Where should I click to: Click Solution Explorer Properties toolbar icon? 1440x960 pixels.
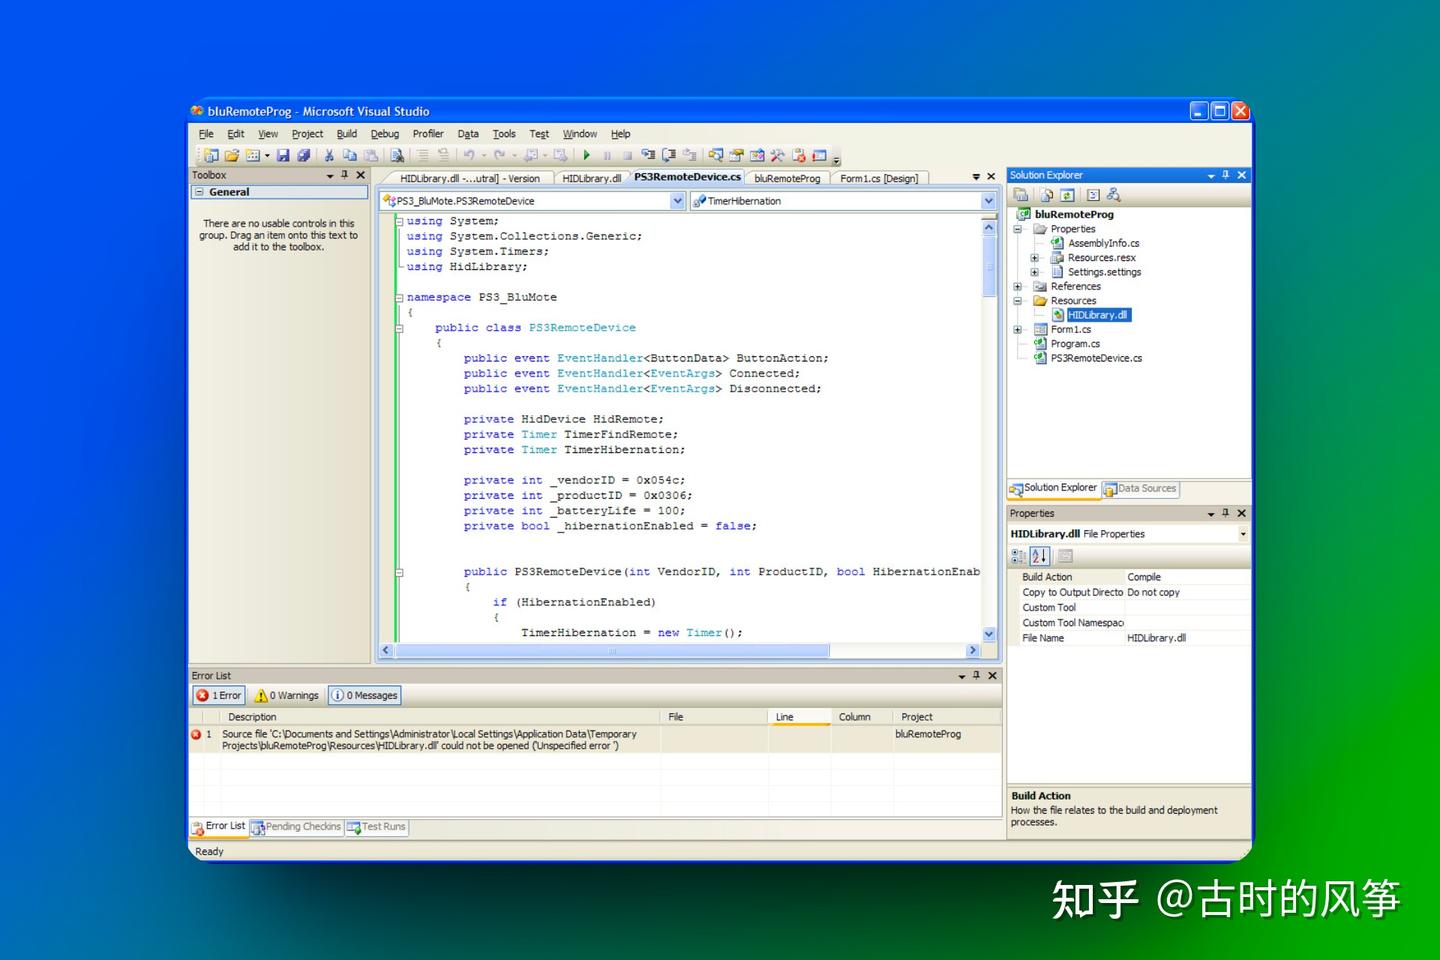pyautogui.click(x=1021, y=195)
